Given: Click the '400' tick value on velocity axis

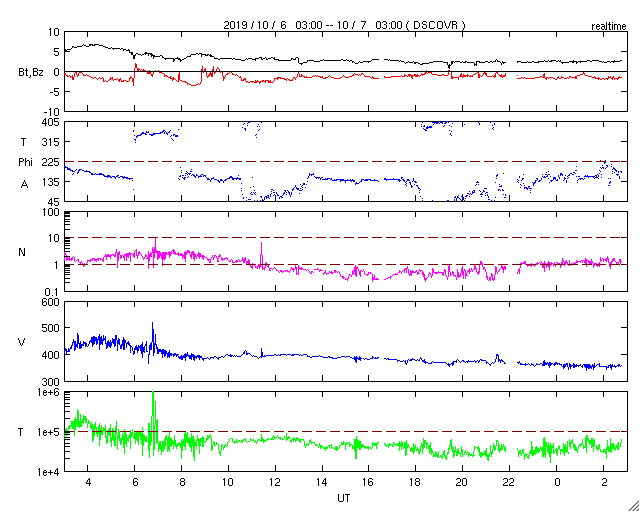Looking at the screenshot, I should (51, 355).
